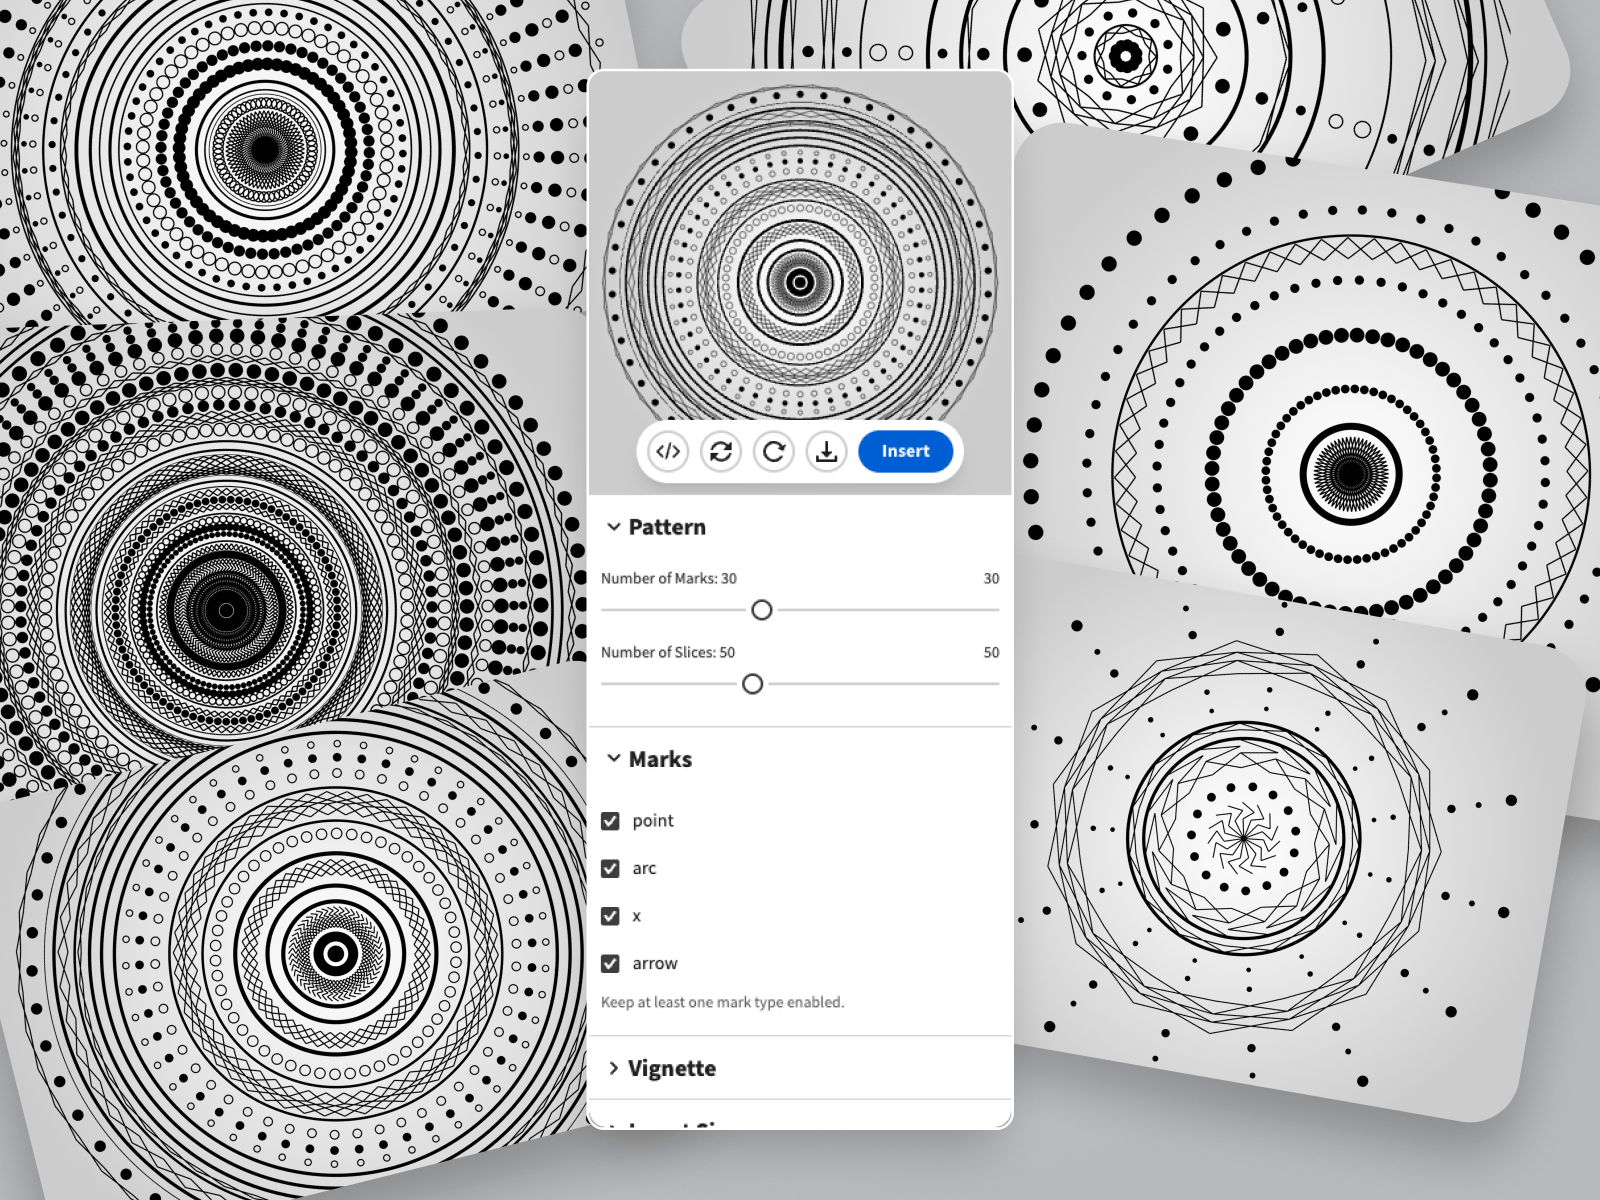Collapse the Pattern section chevron
The width and height of the screenshot is (1600, 1200).
click(614, 527)
